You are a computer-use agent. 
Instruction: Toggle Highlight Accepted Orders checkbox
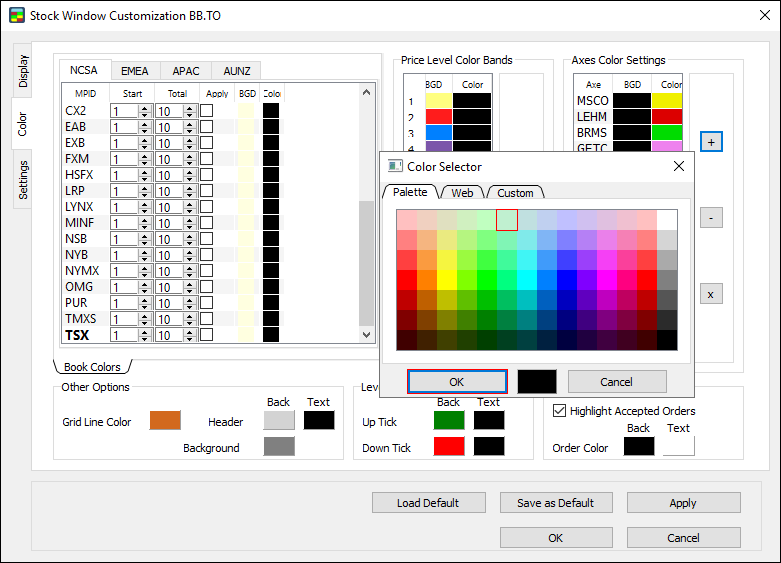pos(560,410)
